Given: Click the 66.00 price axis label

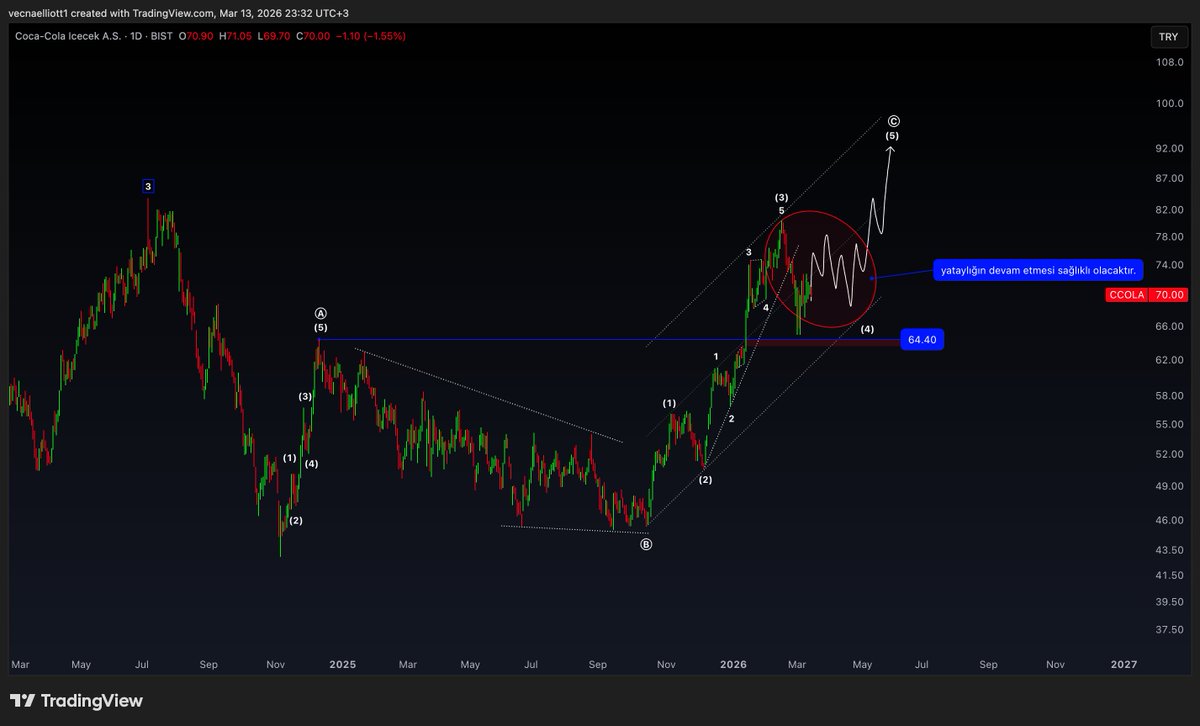Looking at the screenshot, I should pyautogui.click(x=1169, y=326).
